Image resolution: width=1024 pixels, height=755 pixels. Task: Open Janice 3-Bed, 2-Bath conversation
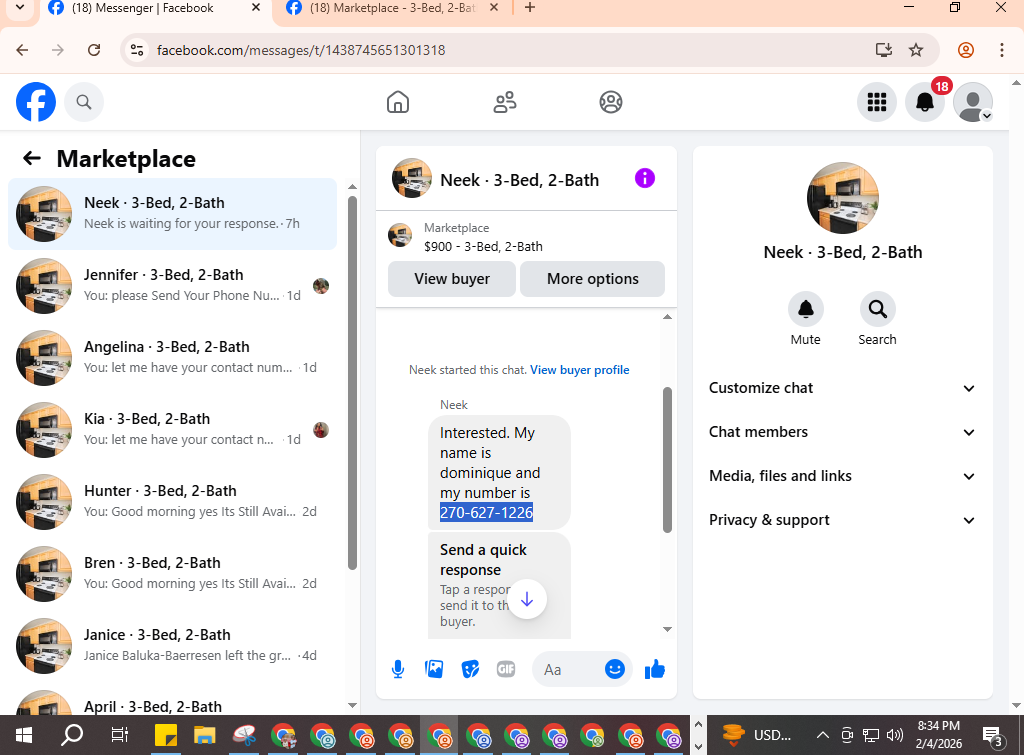click(172, 645)
